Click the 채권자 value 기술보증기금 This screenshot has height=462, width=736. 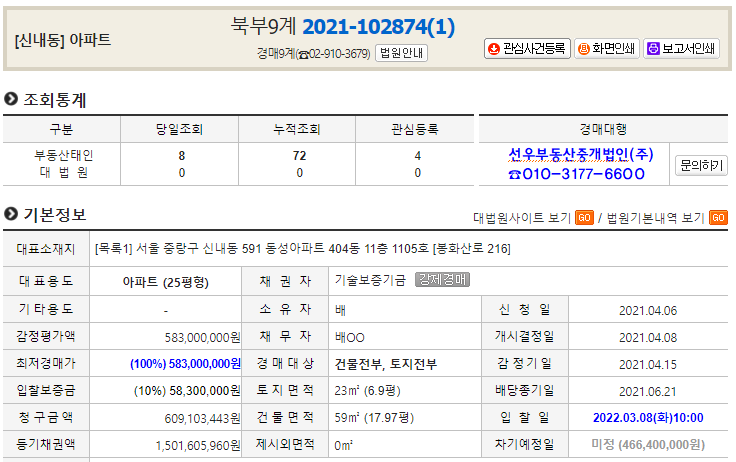(370, 280)
